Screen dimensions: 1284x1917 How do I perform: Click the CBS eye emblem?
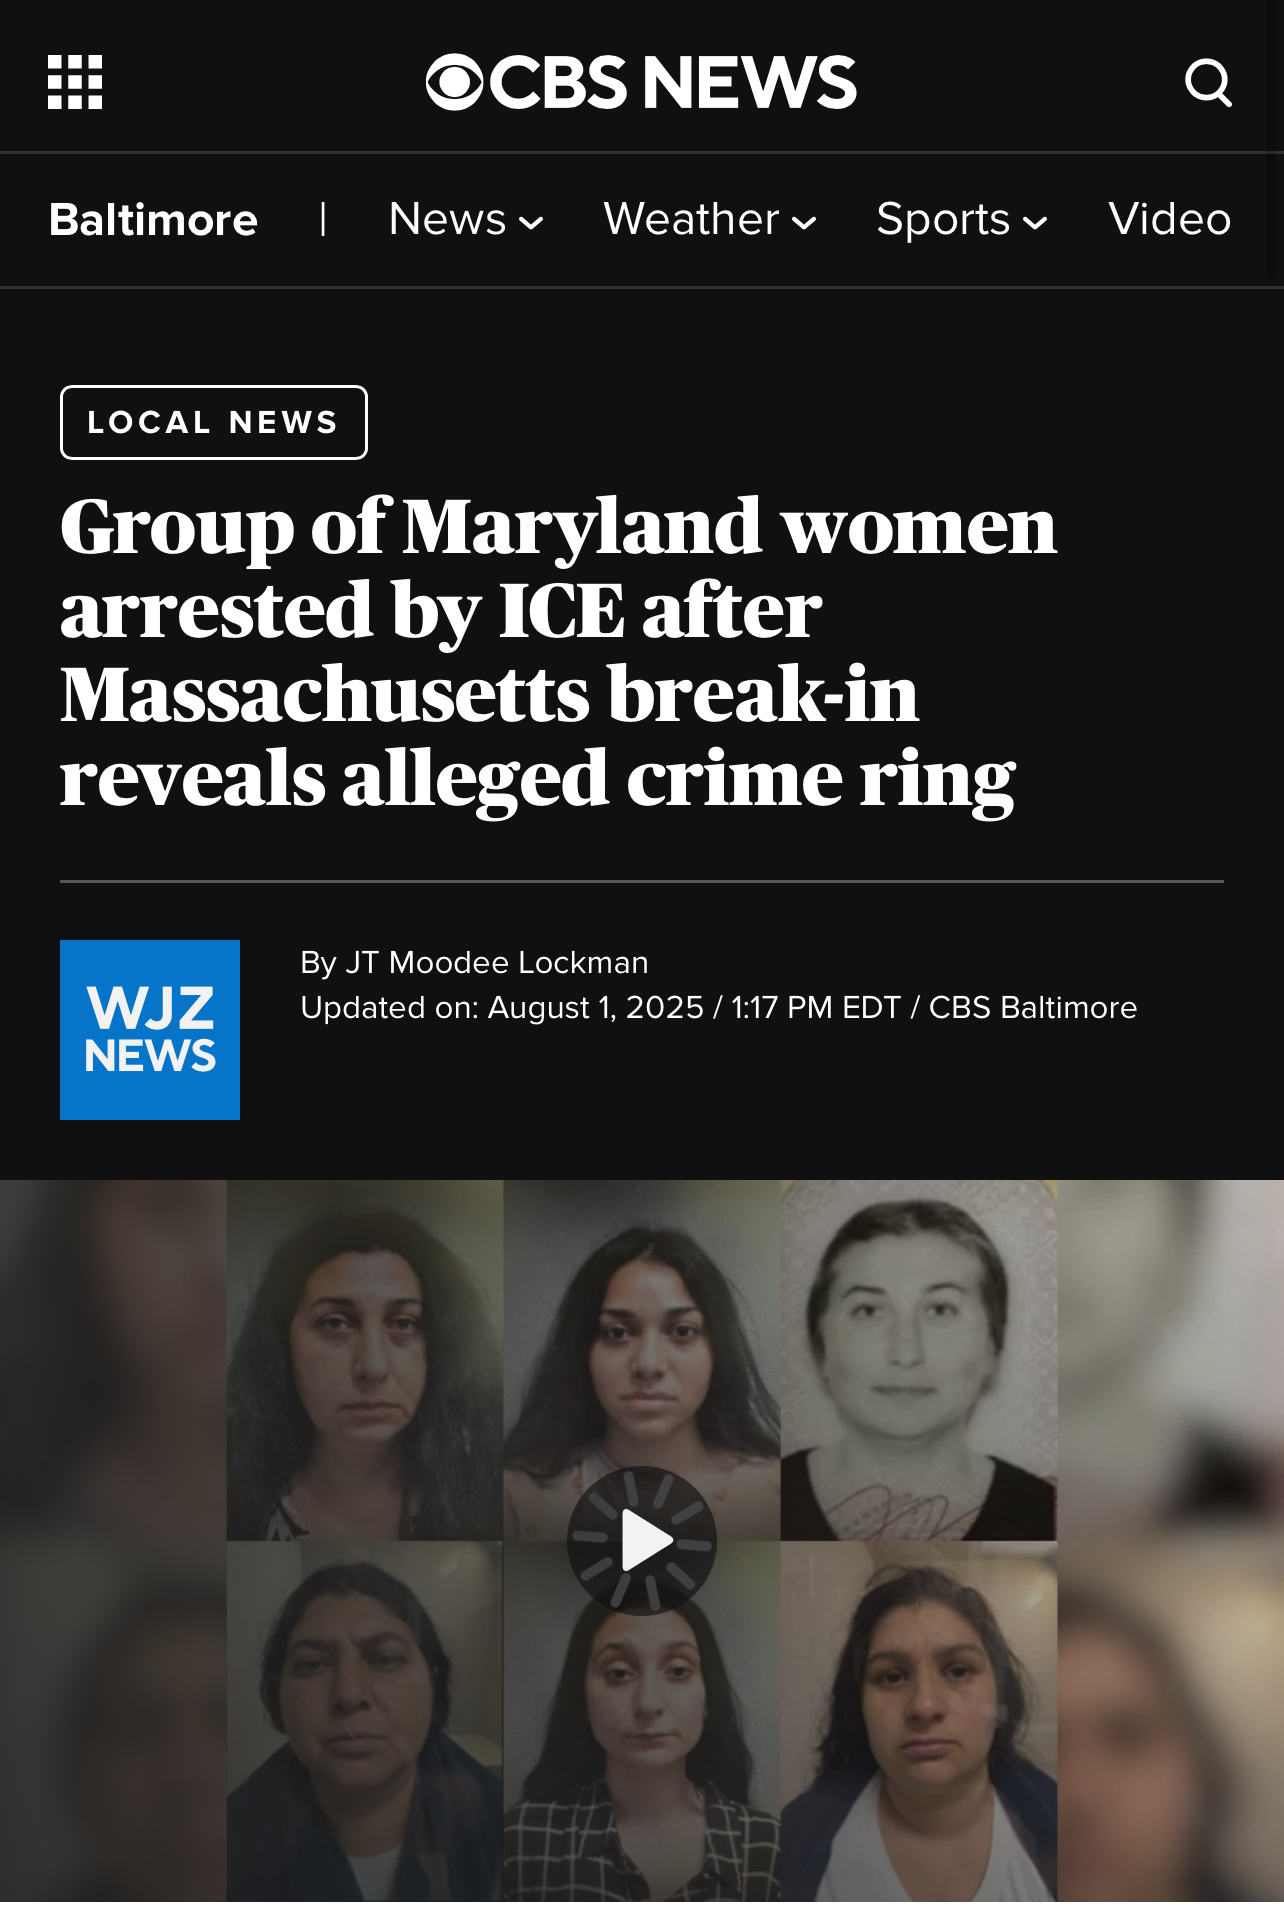tap(455, 82)
